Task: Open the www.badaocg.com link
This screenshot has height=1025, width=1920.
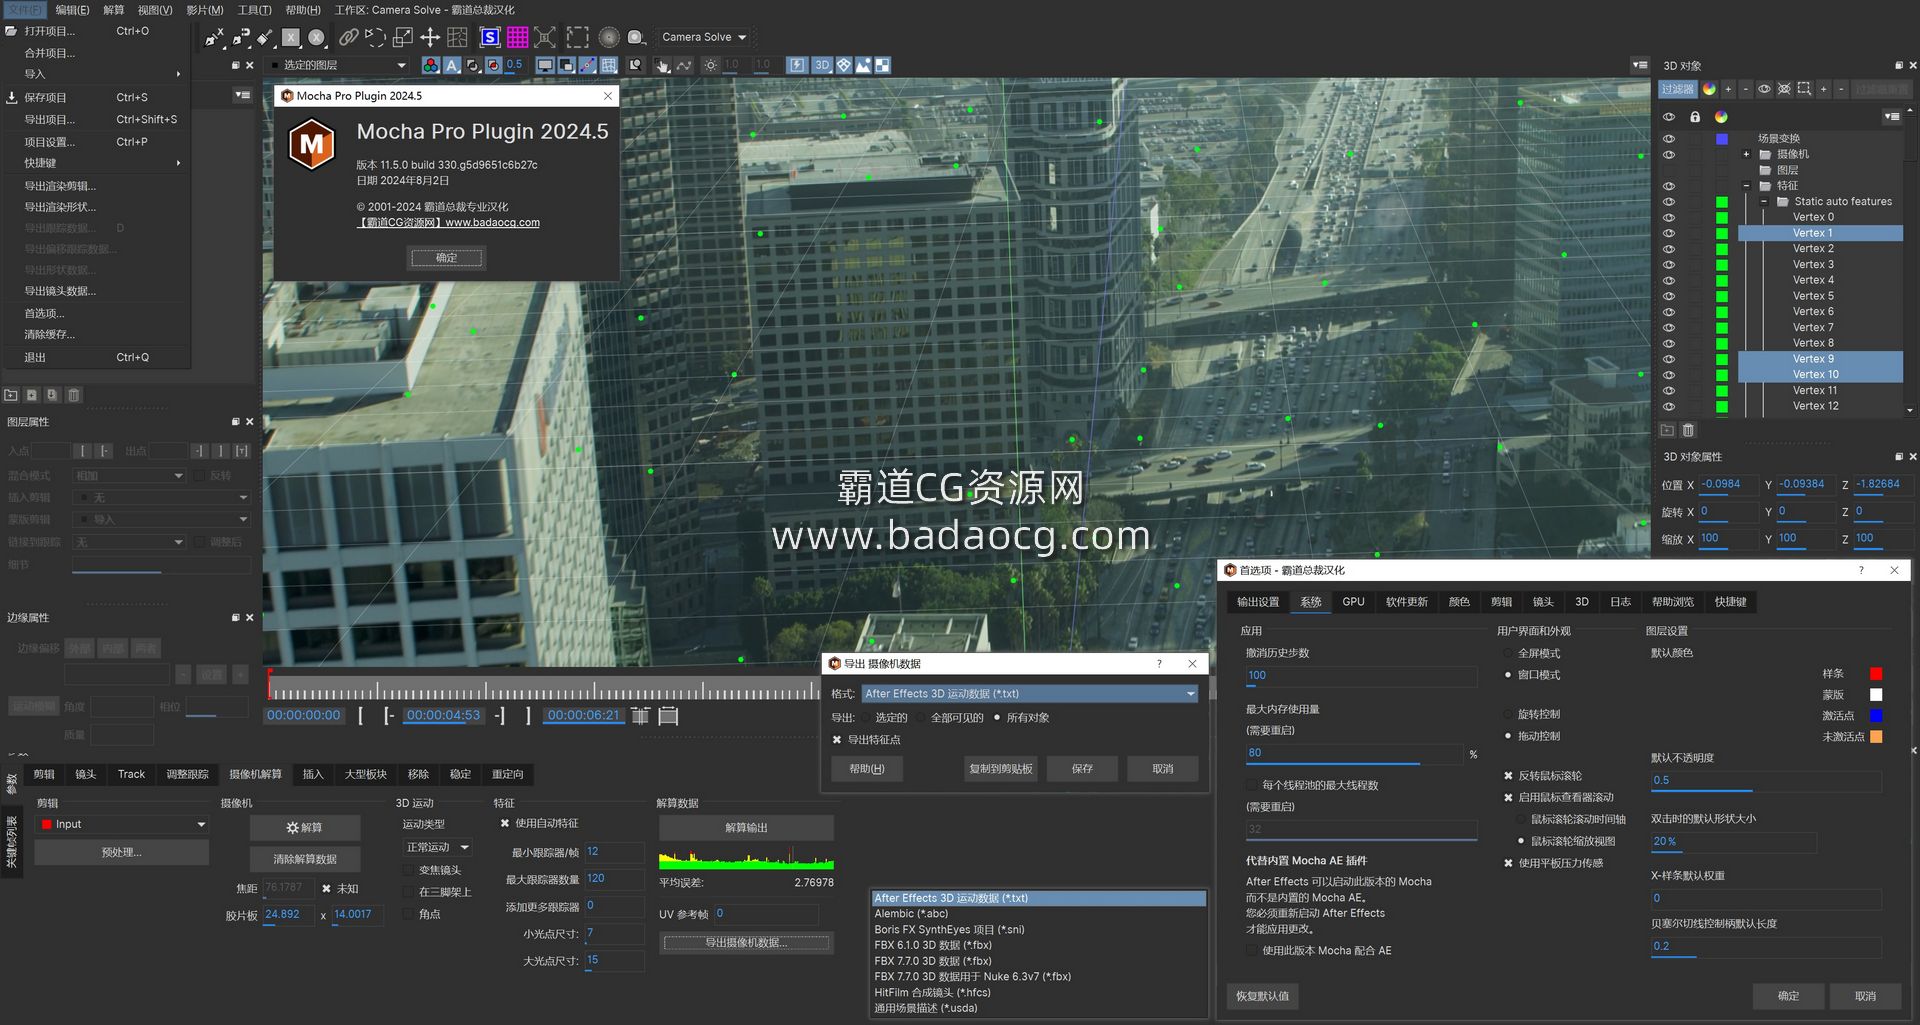Action: pyautogui.click(x=492, y=223)
